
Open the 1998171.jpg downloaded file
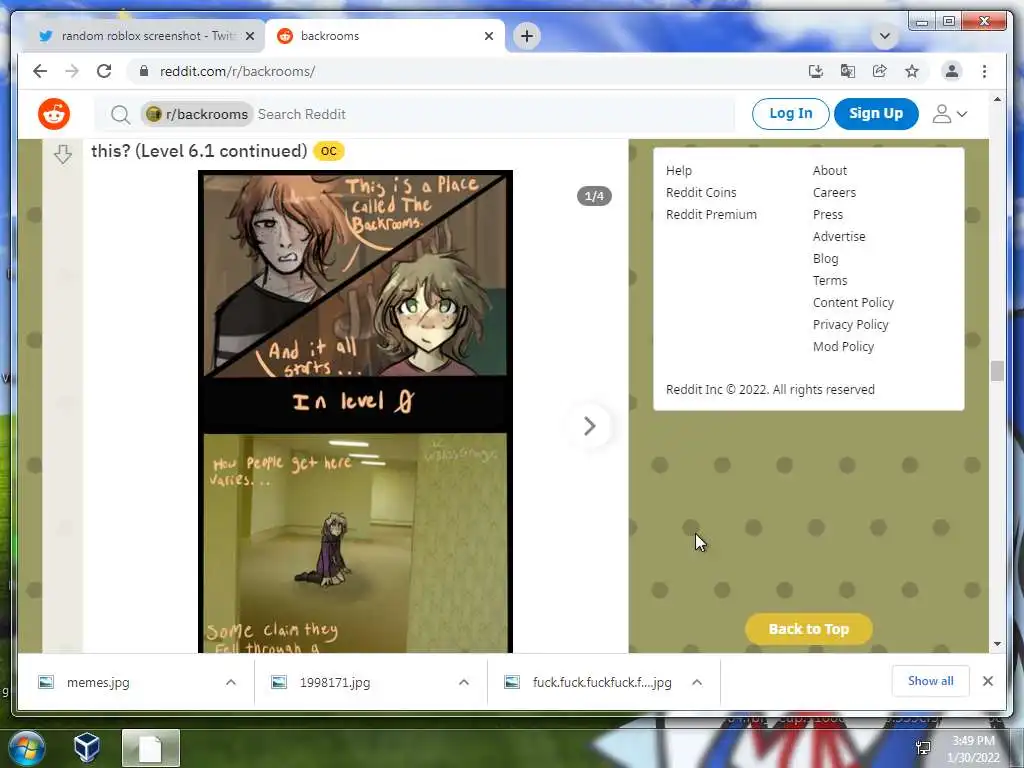(x=334, y=682)
